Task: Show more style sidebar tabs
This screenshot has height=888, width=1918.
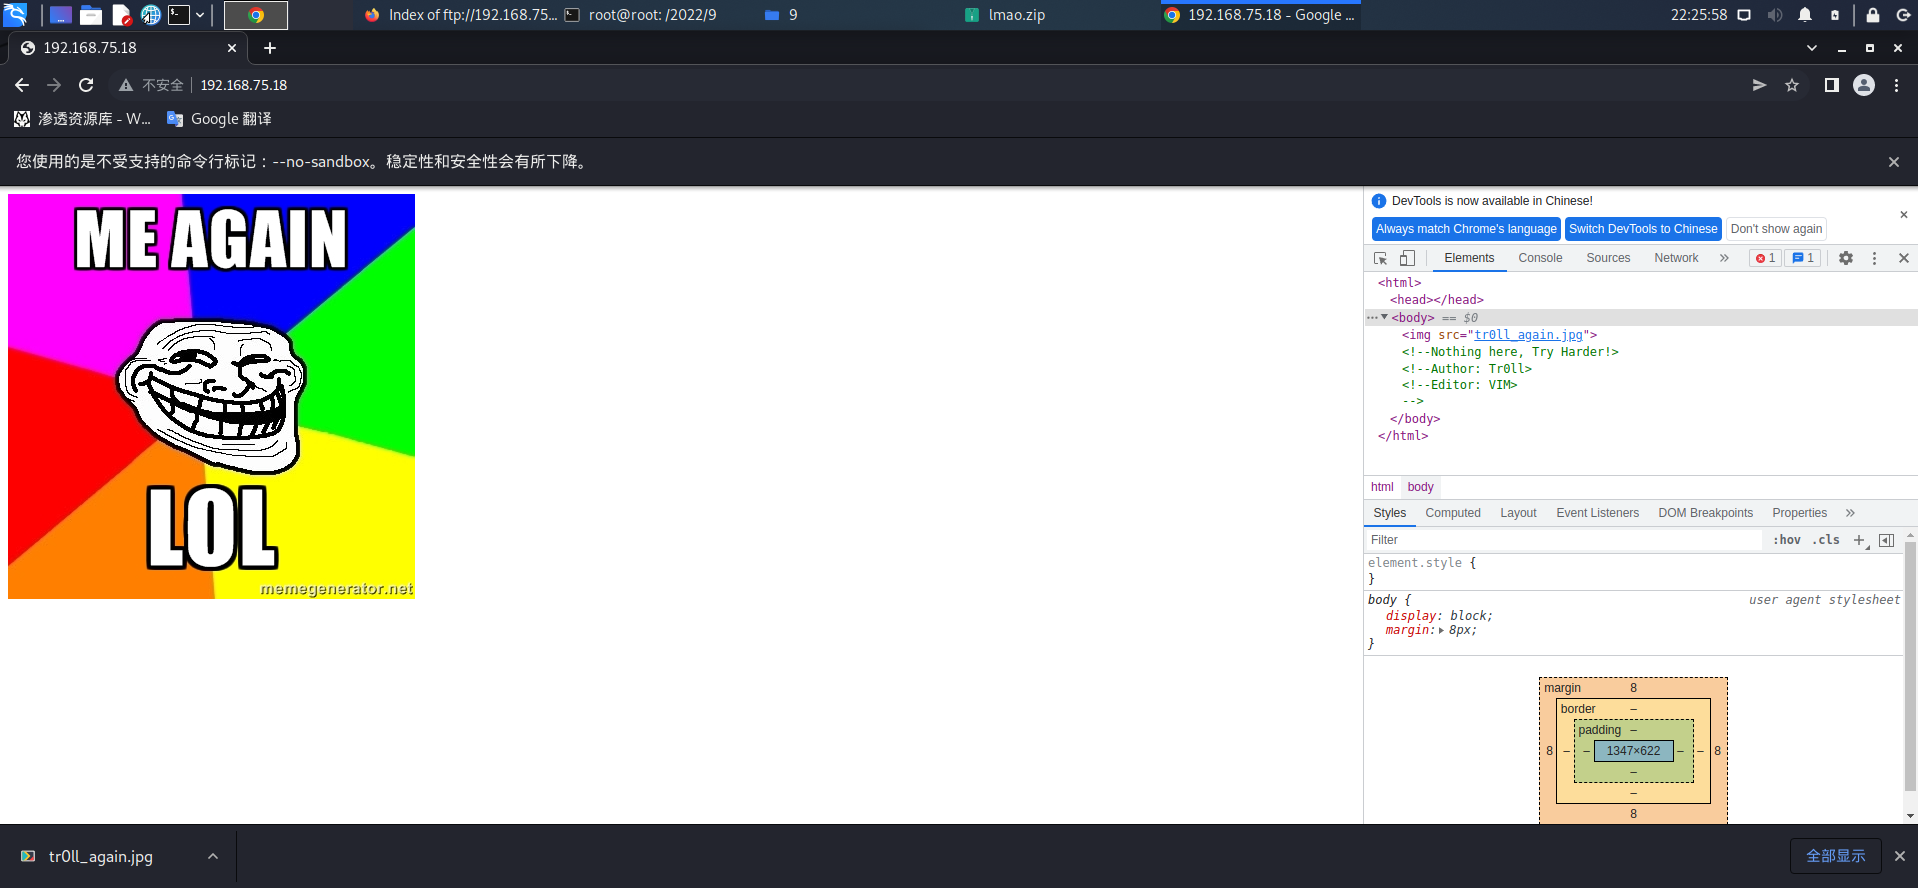Action: pos(1850,513)
